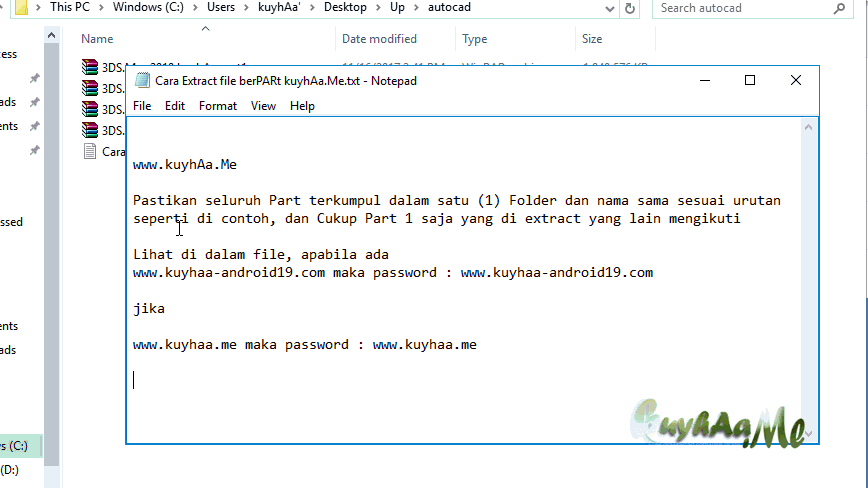Open the address bar history dropdown
868x488 pixels.
click(x=609, y=8)
